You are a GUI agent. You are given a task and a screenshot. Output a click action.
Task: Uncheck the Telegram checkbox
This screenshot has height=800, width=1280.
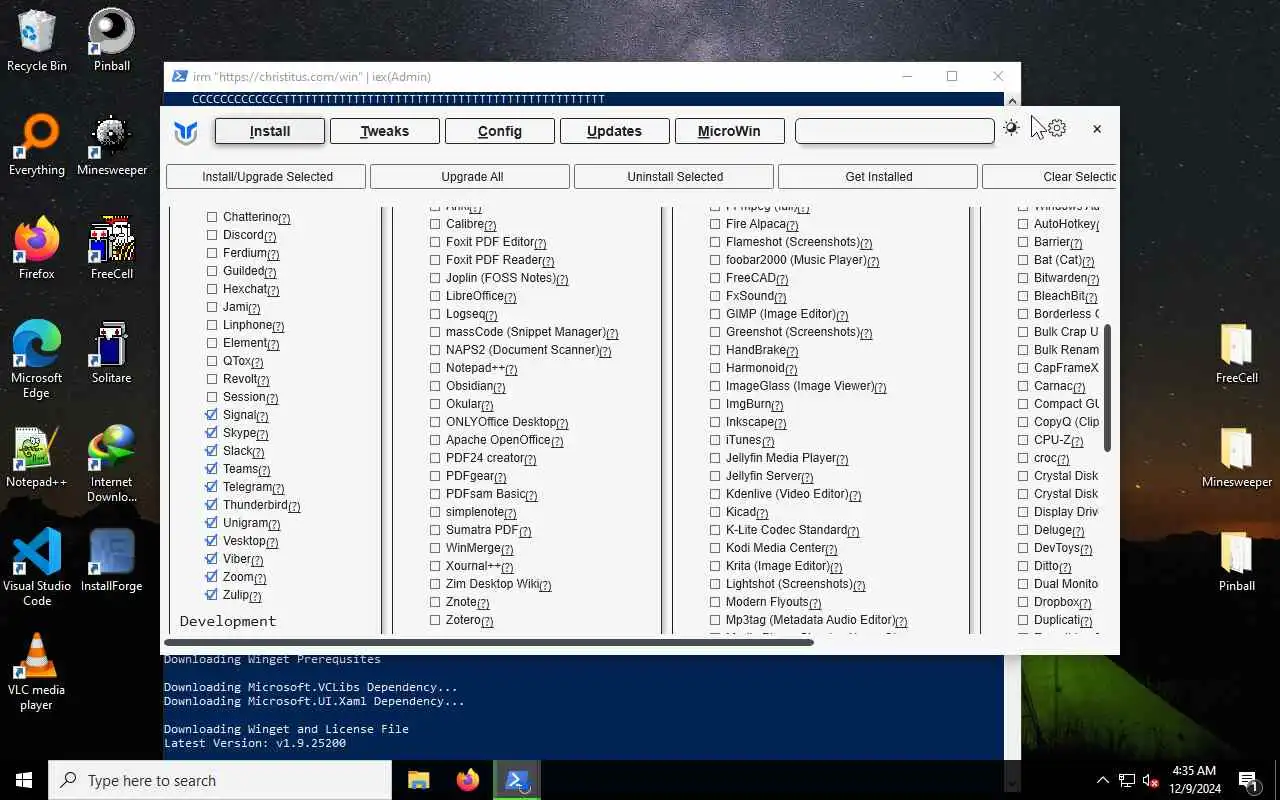point(212,487)
